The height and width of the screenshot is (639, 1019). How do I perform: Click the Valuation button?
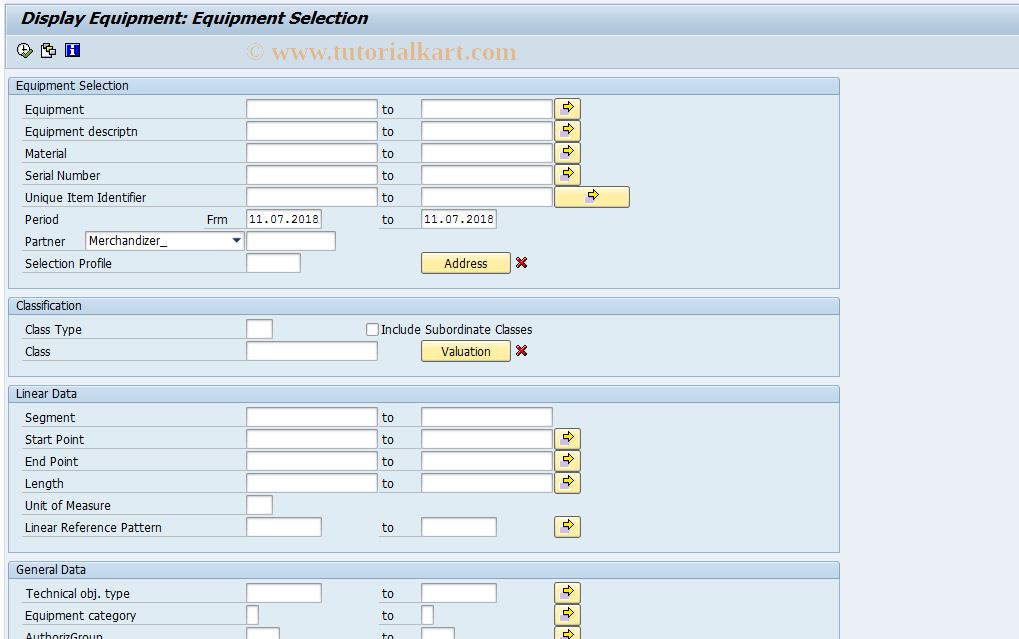pos(465,351)
